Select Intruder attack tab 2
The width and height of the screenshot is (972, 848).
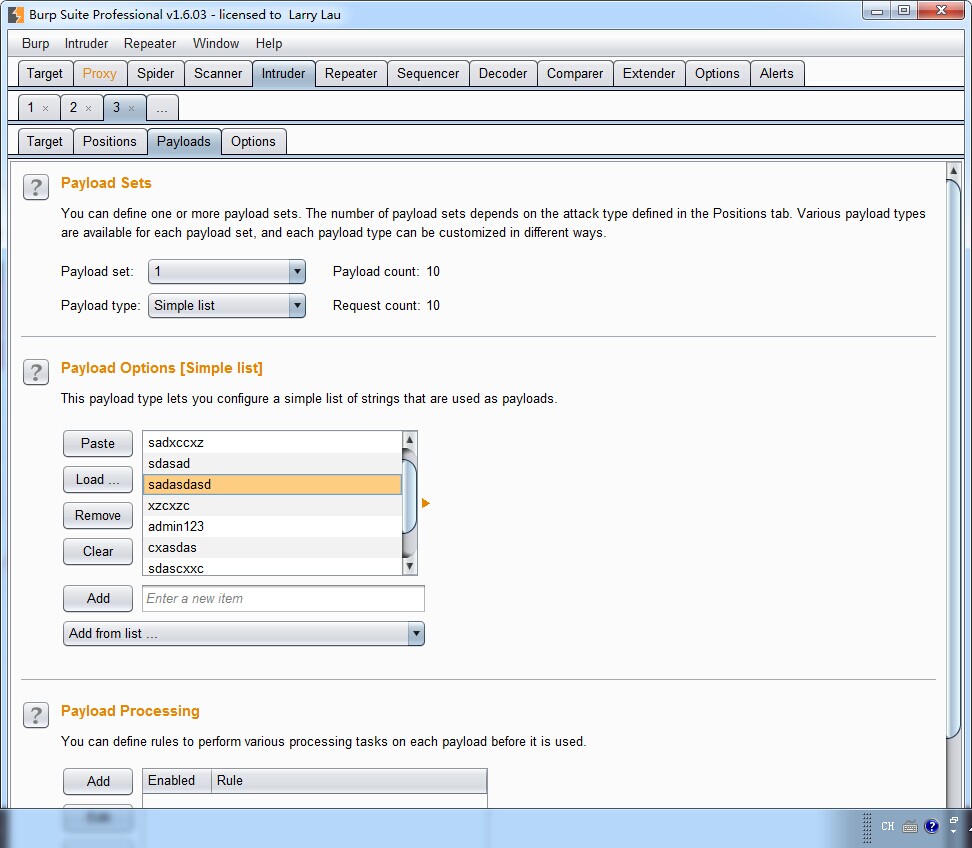(73, 108)
